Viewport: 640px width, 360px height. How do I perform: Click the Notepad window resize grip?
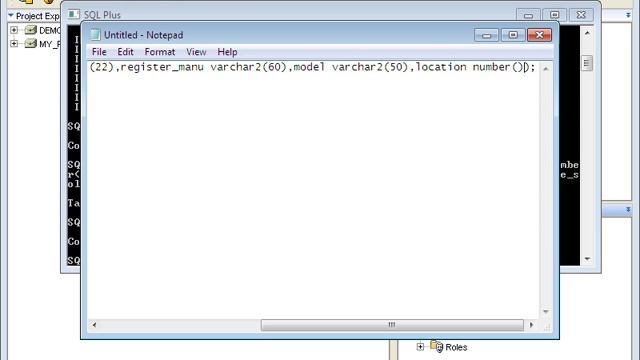[547, 327]
